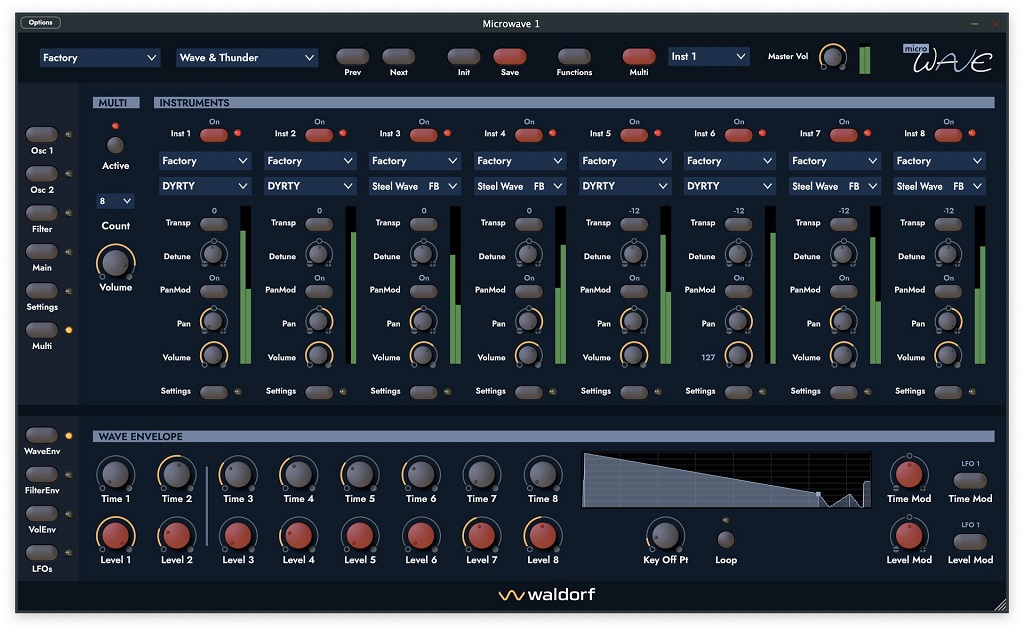Toggle Inst 1 On switch
This screenshot has height=631, width=1024.
pos(214,135)
